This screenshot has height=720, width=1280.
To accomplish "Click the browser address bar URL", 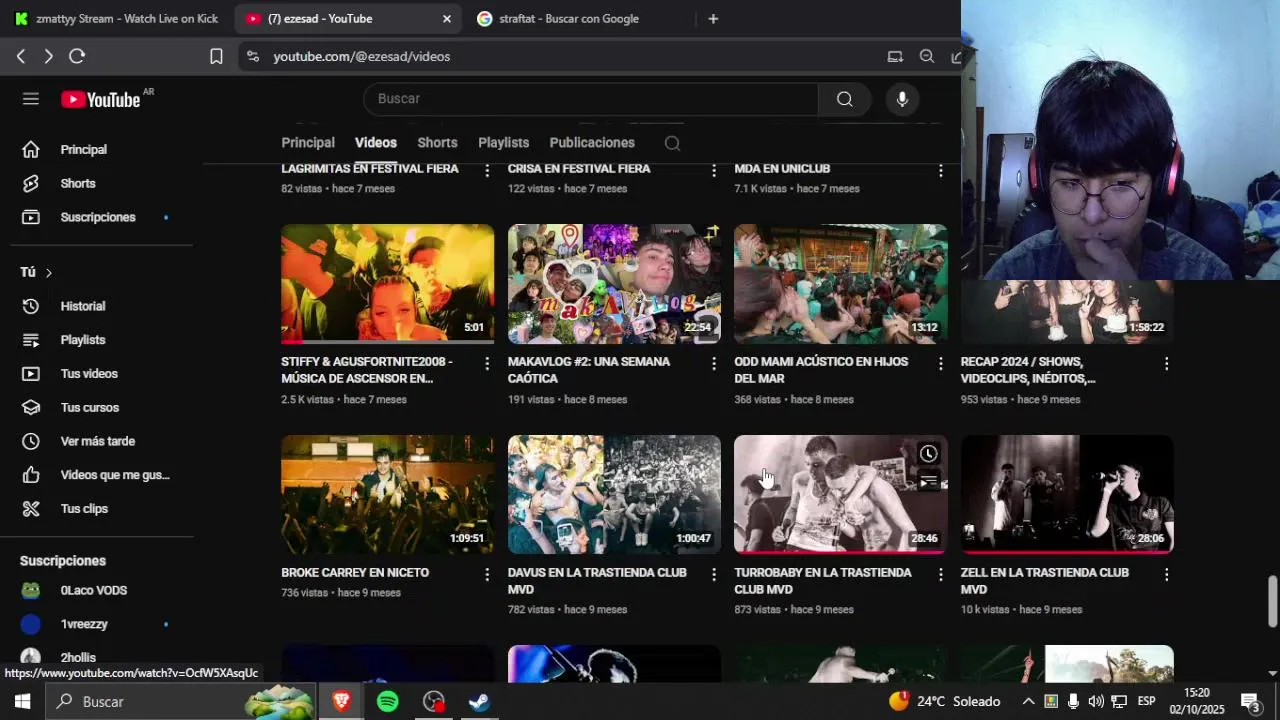I will pyautogui.click(x=362, y=57).
